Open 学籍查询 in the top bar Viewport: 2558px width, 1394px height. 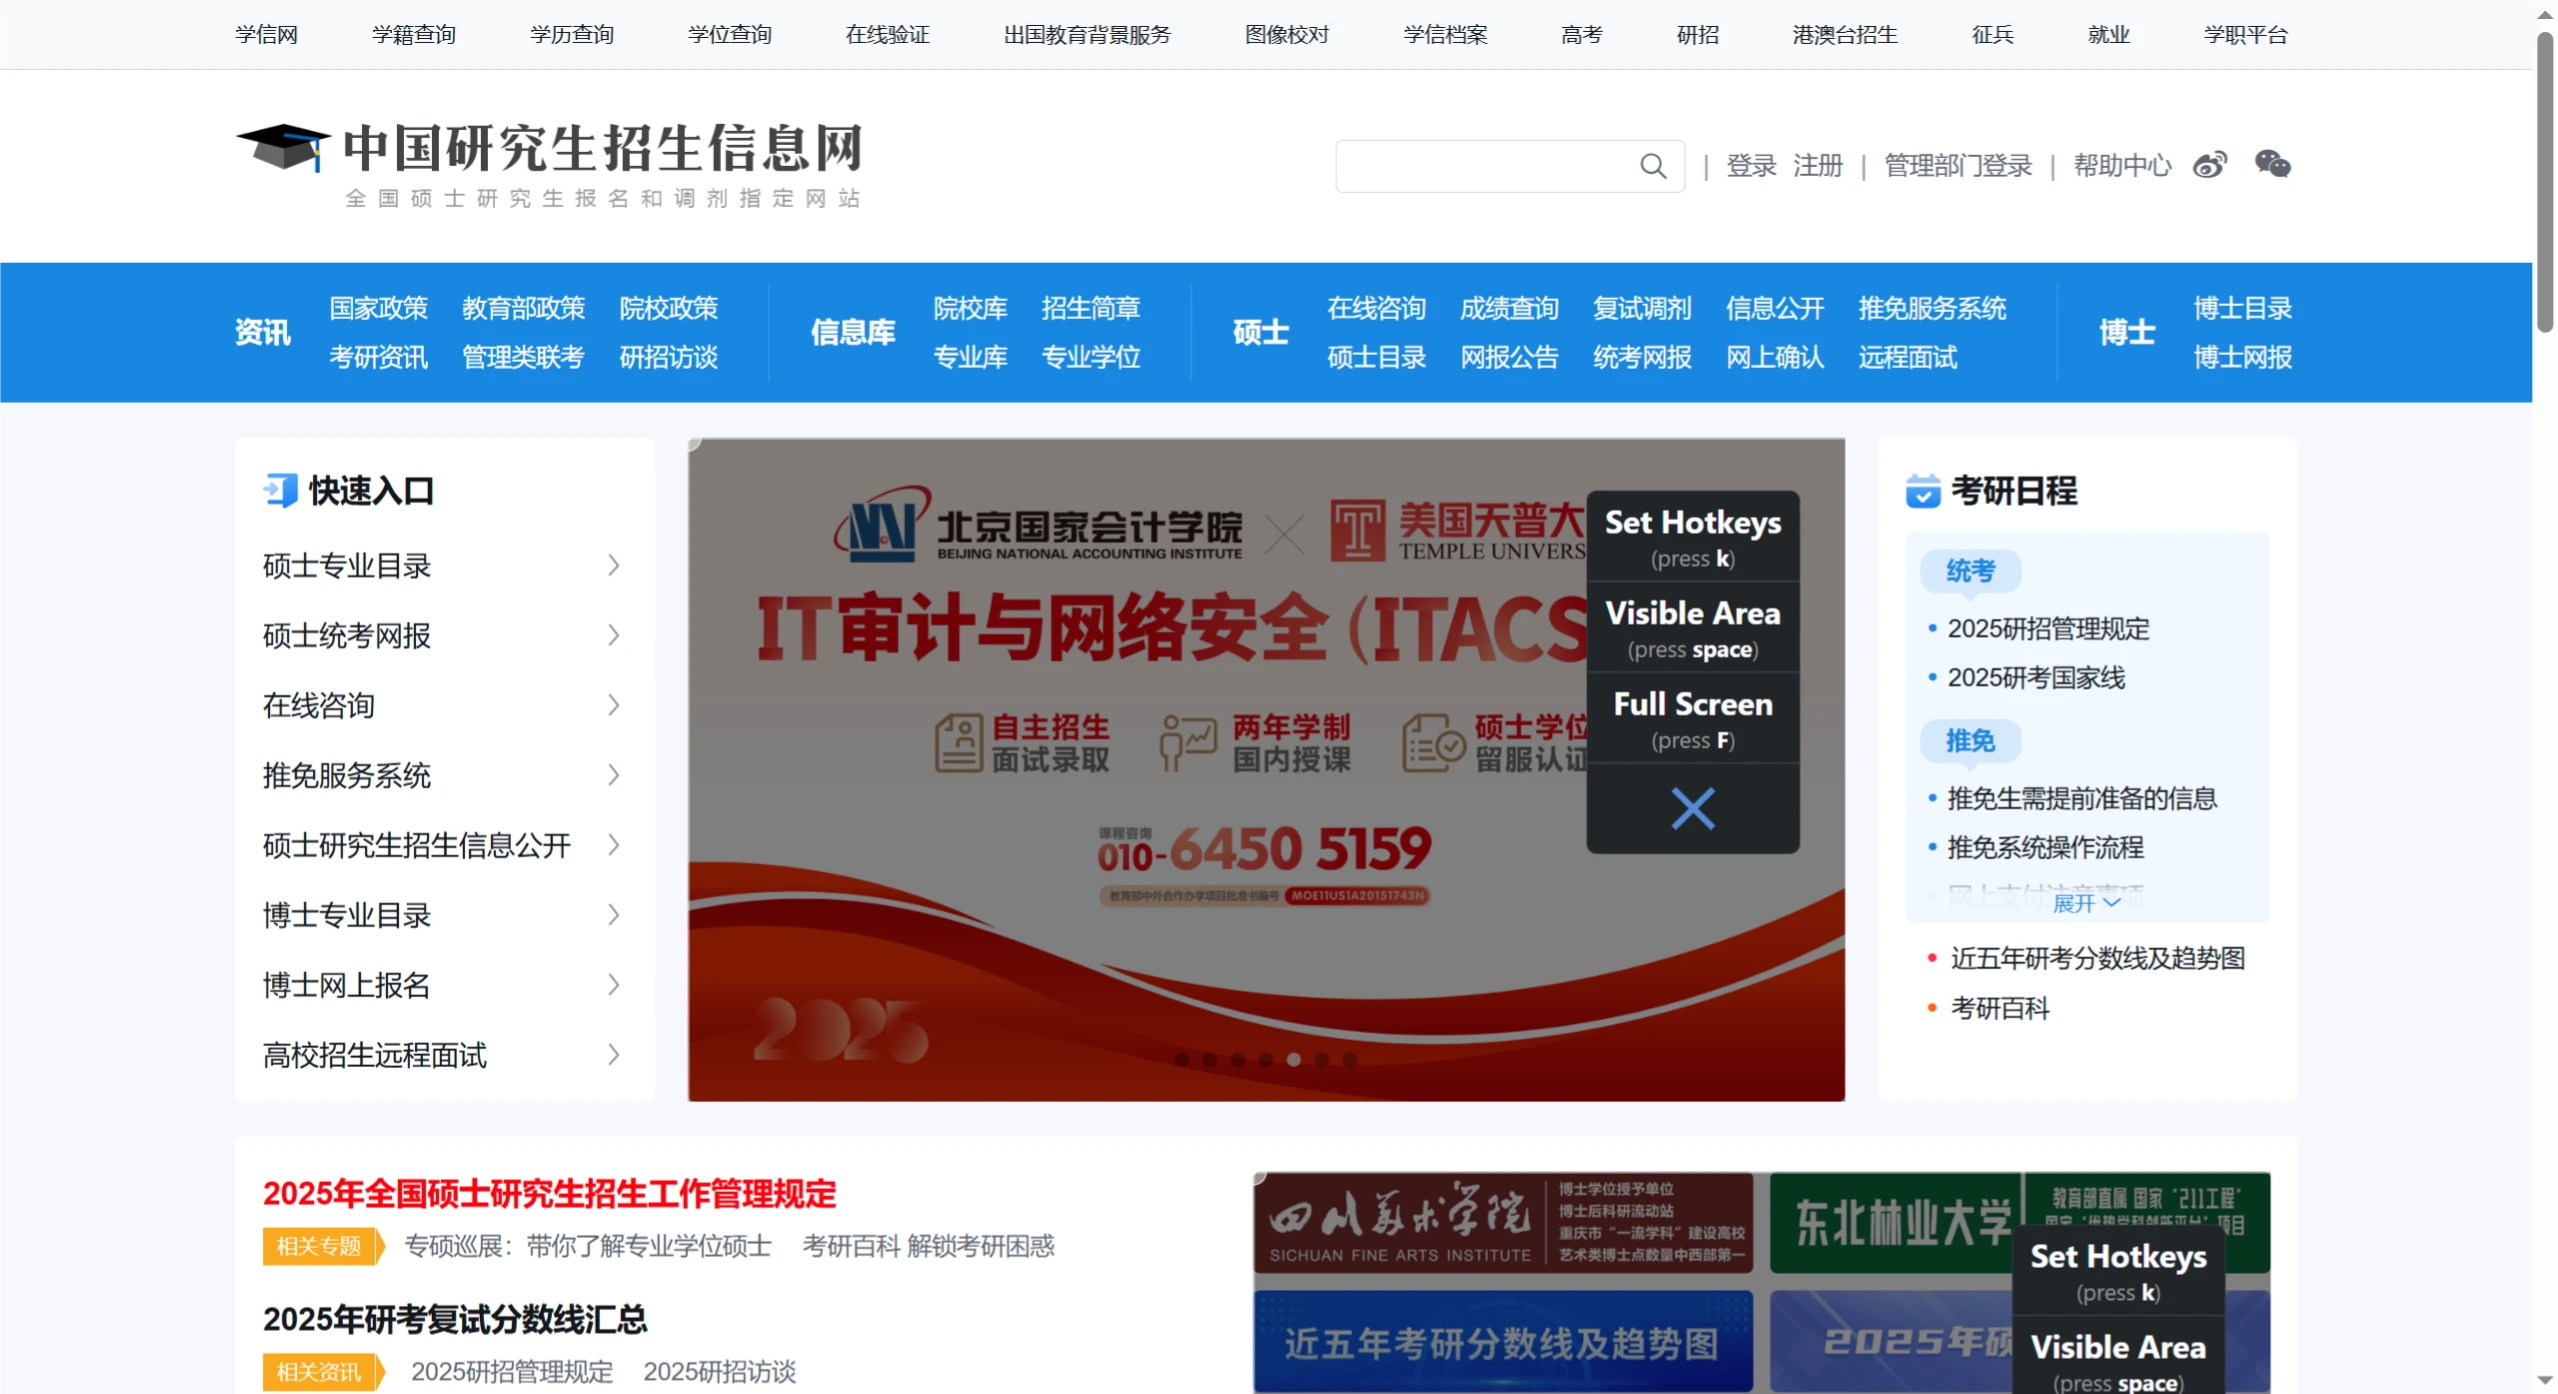pos(414,35)
